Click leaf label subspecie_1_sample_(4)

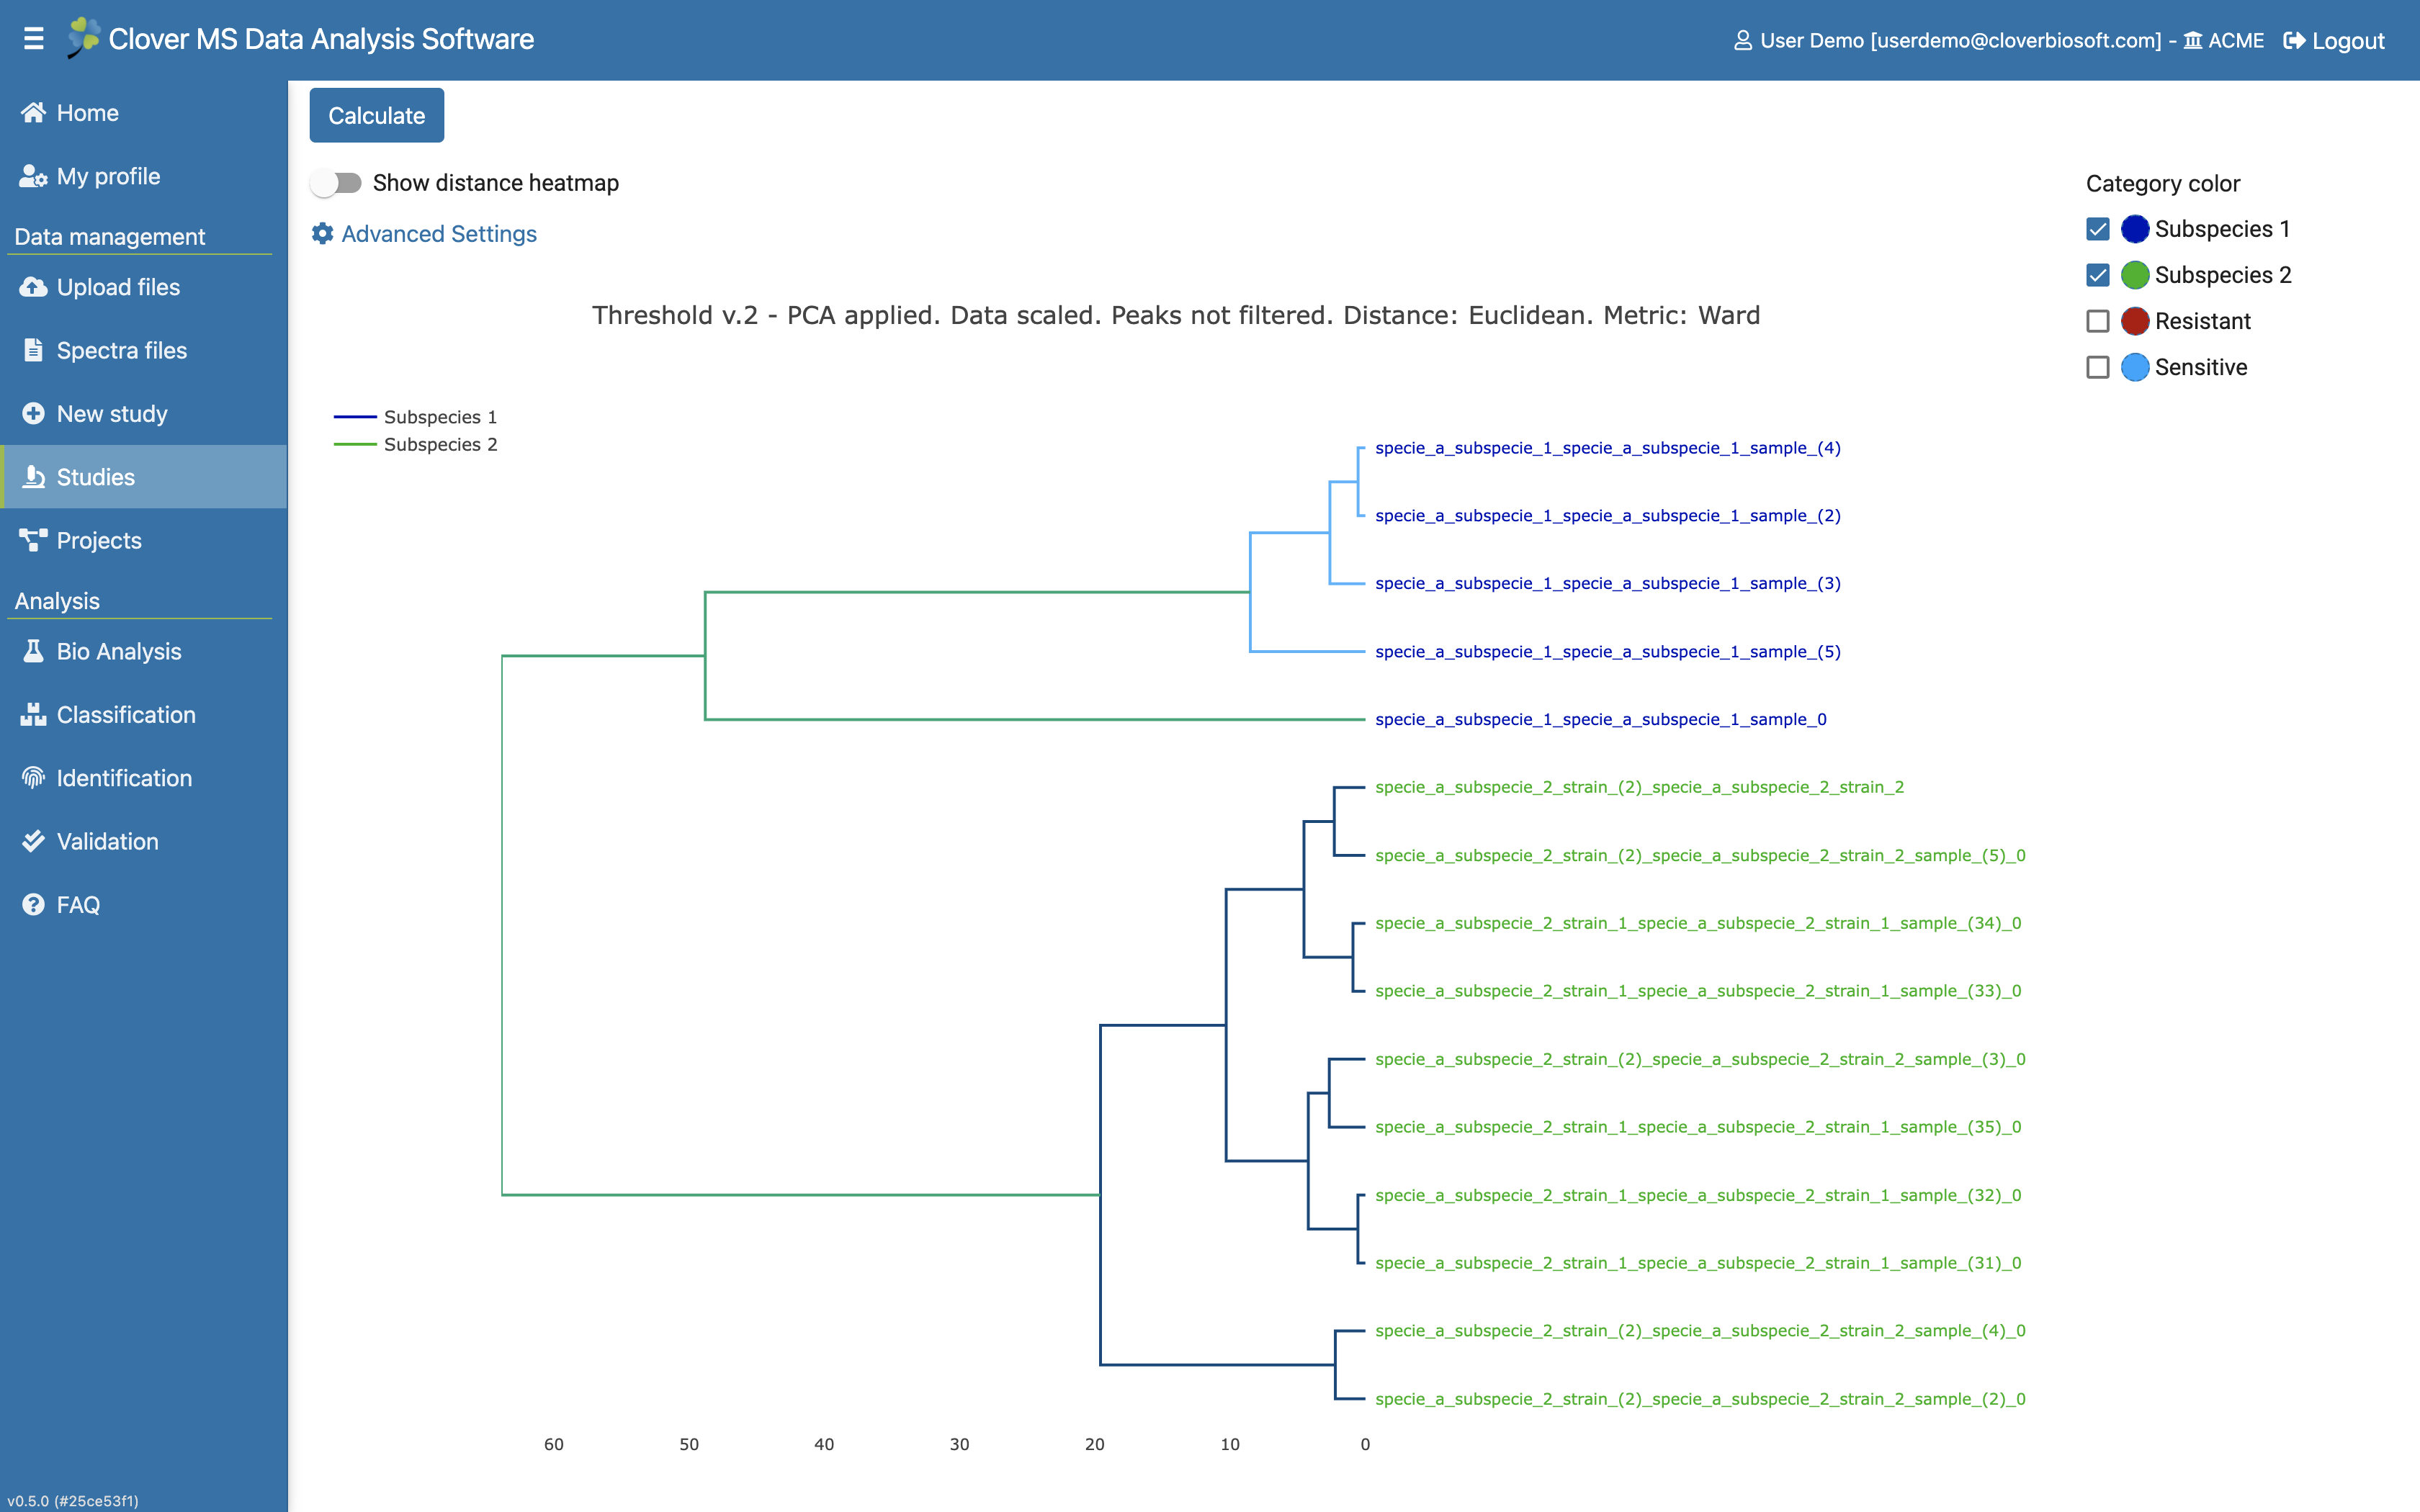click(1608, 448)
